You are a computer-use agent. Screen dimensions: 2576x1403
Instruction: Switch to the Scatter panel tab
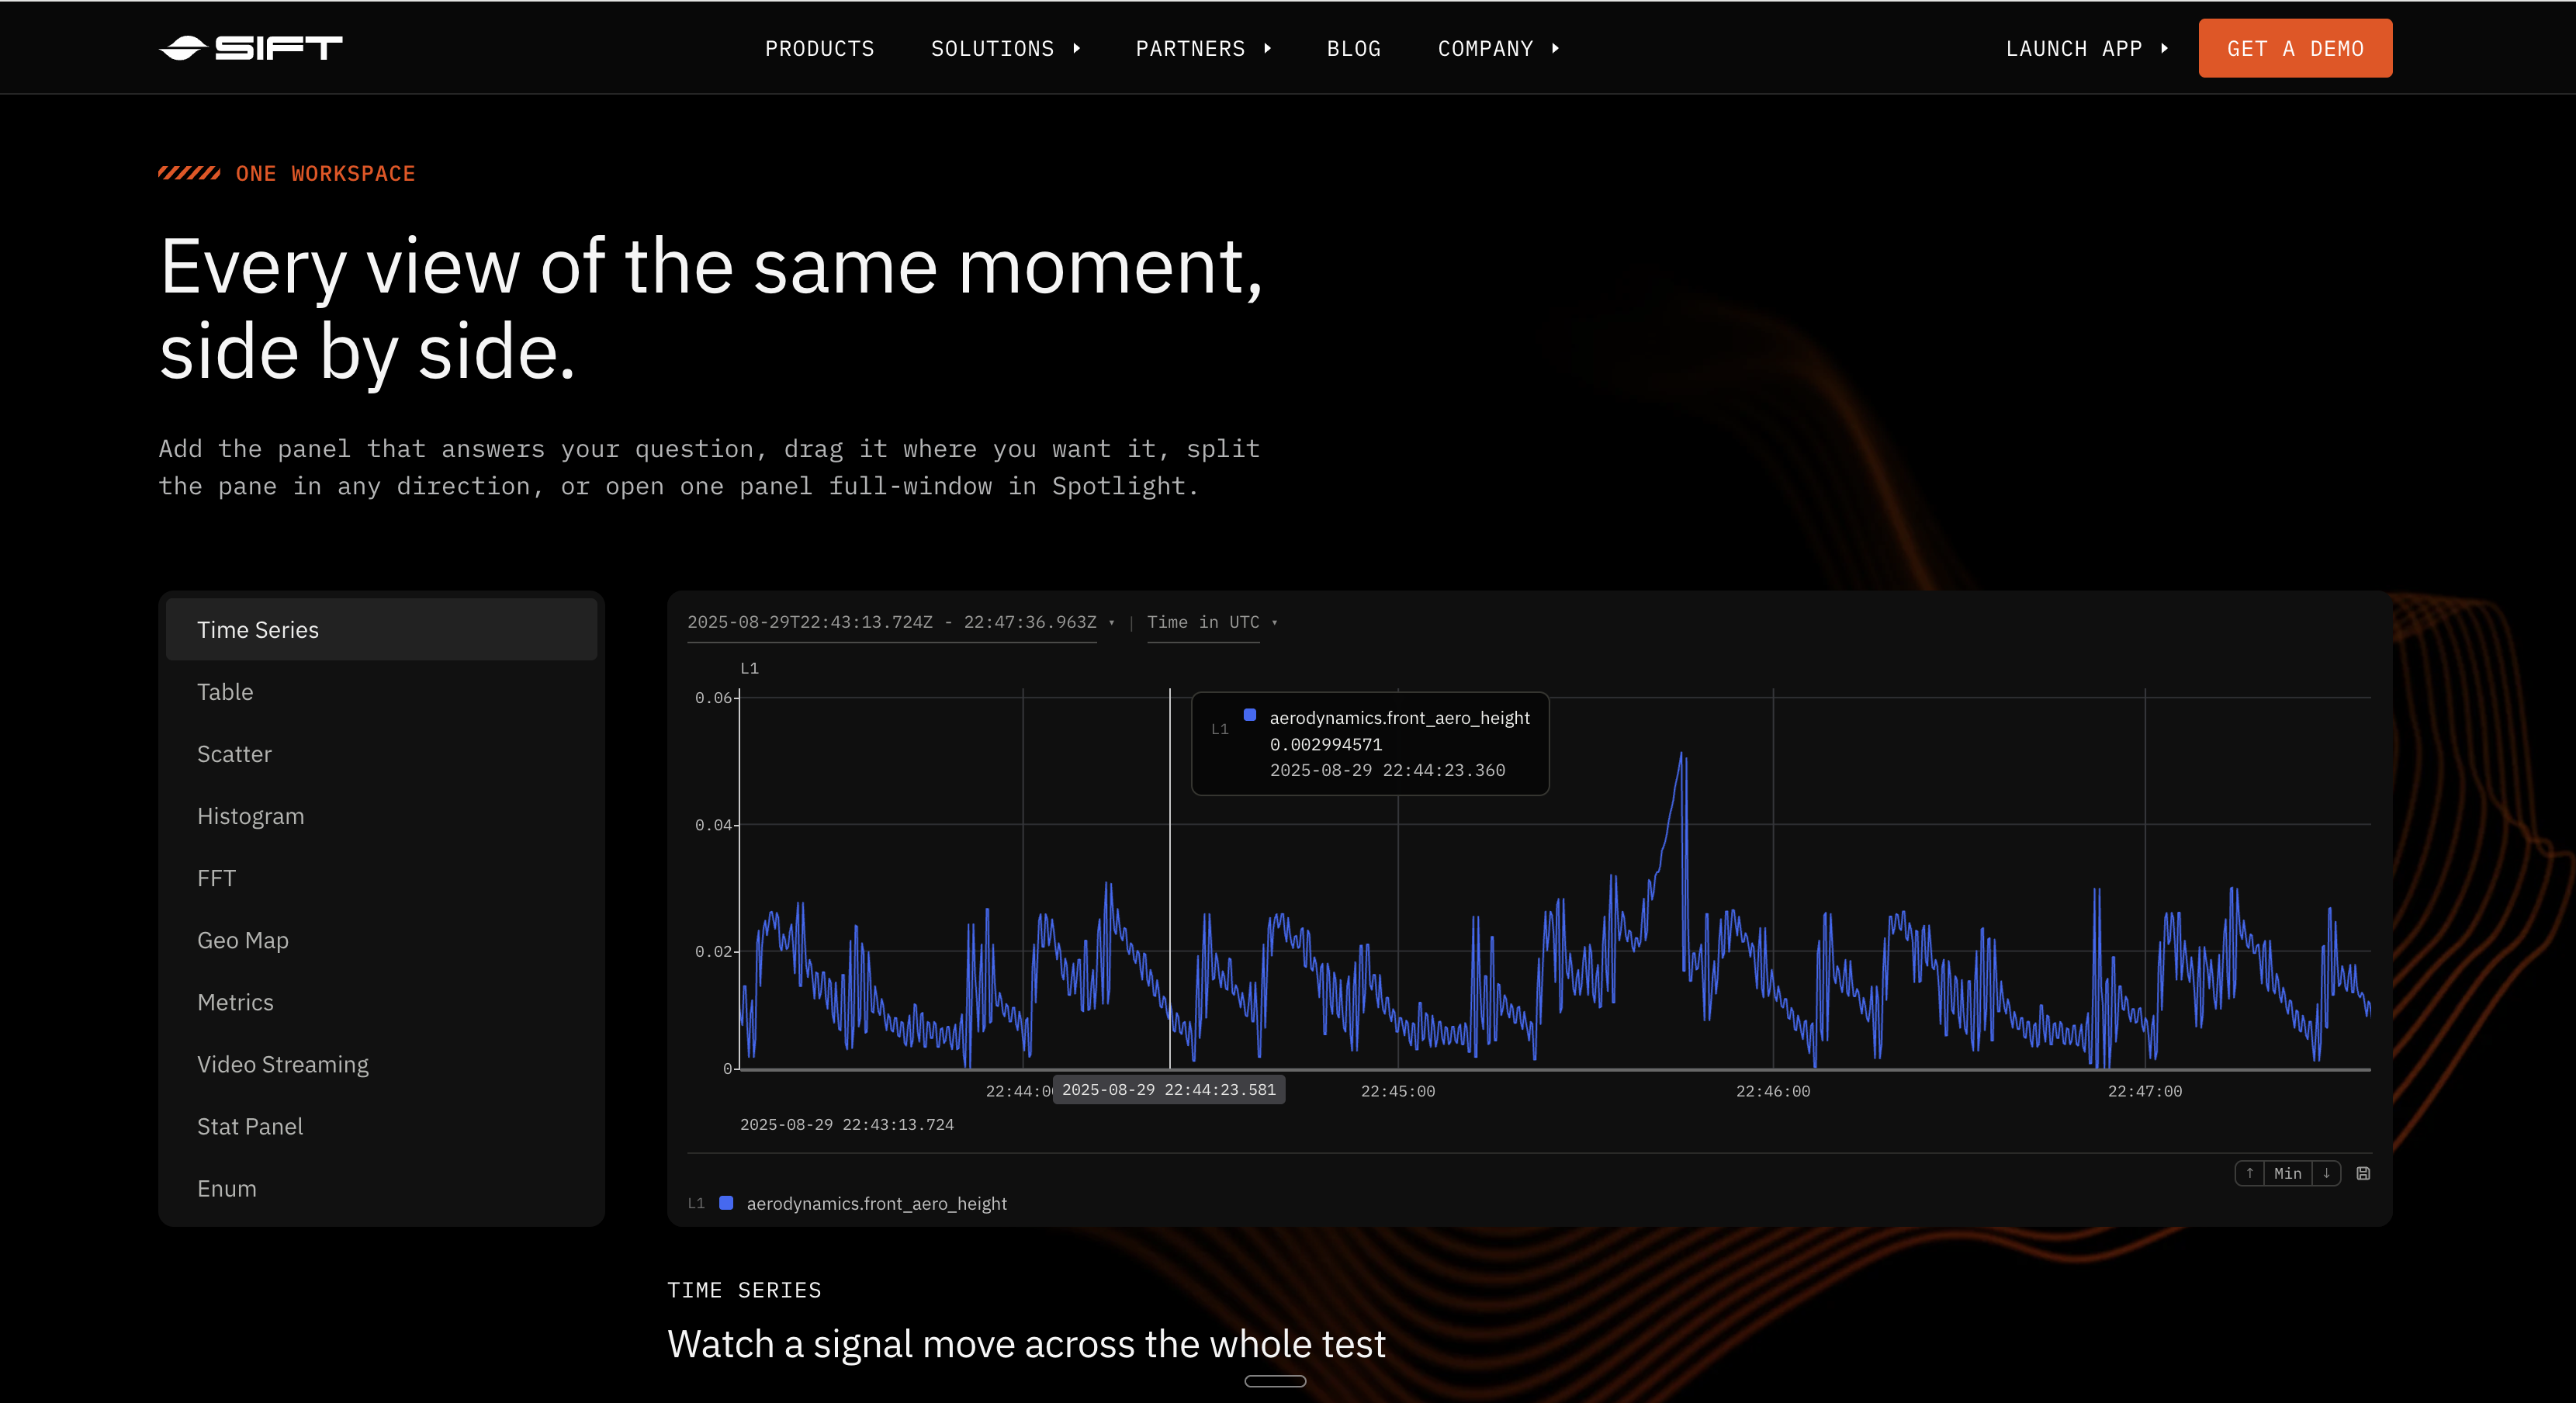381,754
